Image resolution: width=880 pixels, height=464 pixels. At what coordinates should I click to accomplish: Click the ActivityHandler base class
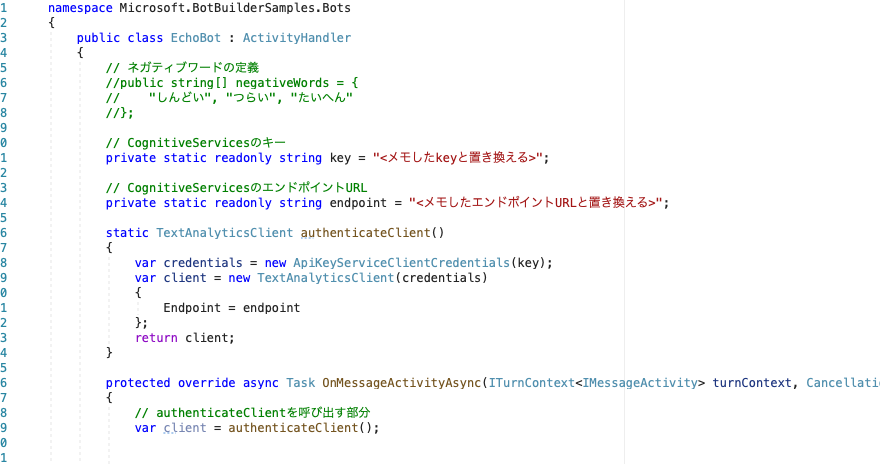(x=297, y=38)
